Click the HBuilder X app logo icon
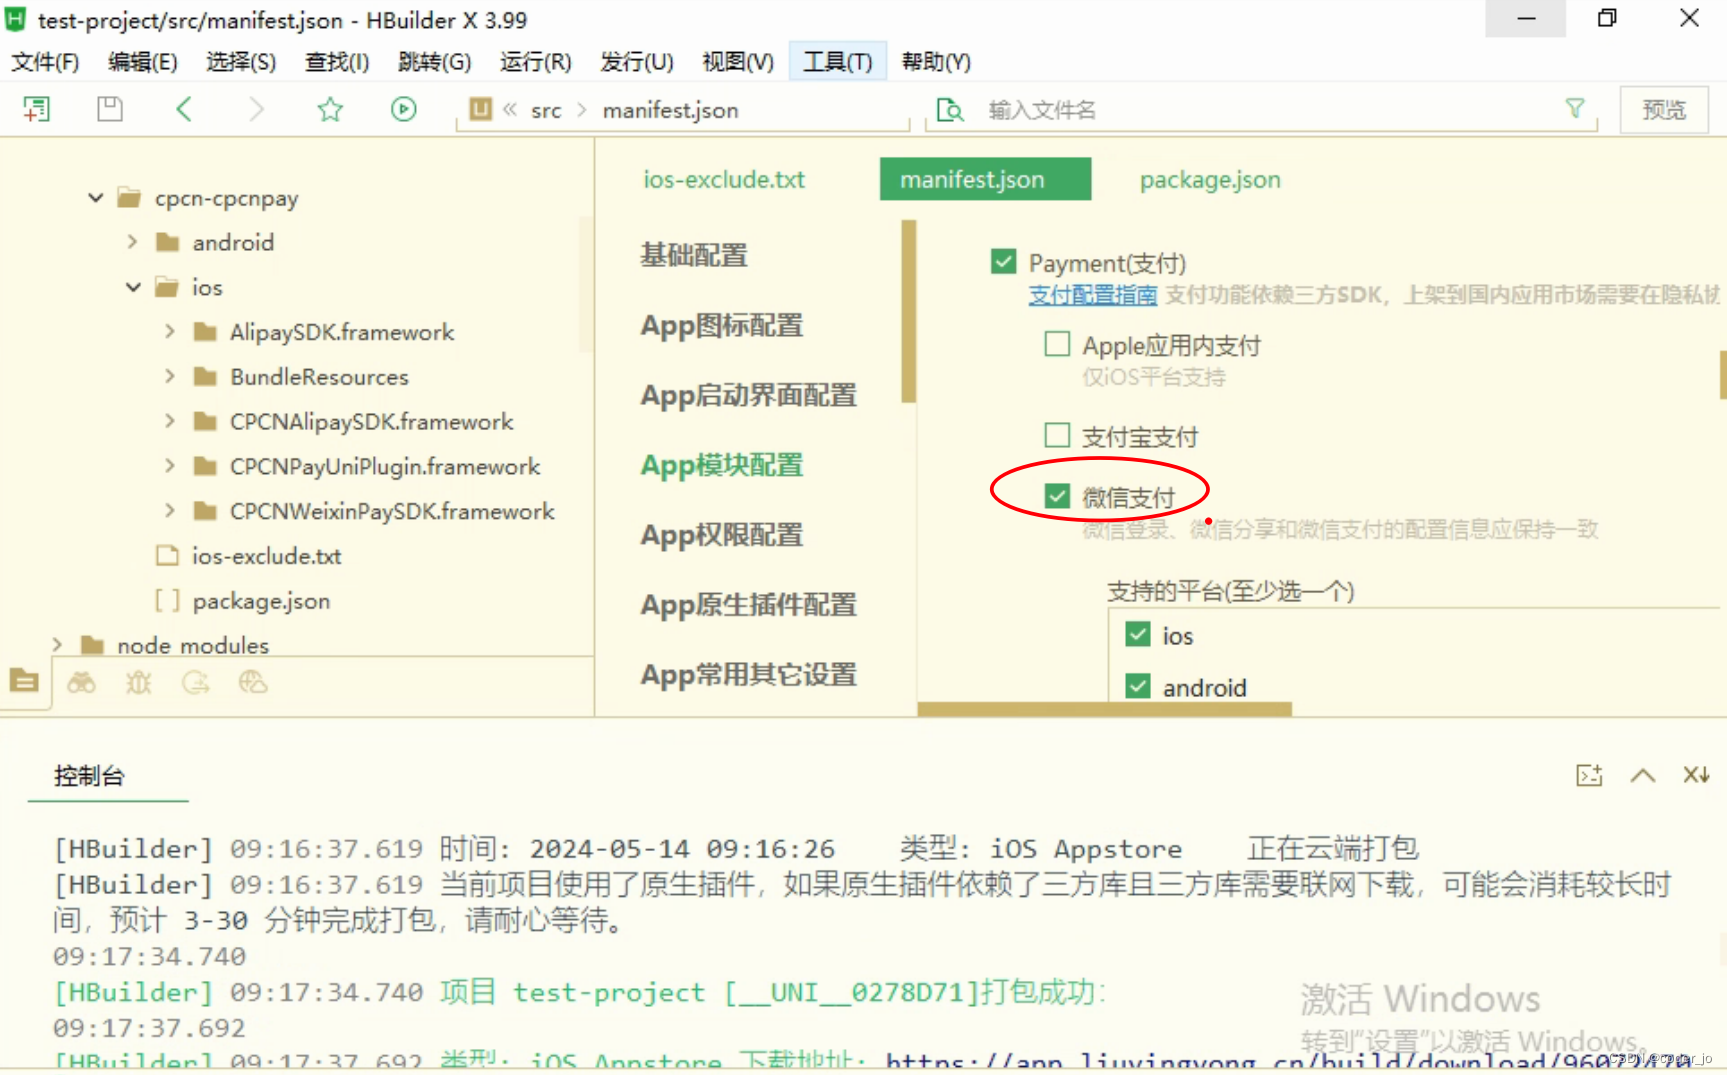The width and height of the screenshot is (1727, 1075). point(16,18)
